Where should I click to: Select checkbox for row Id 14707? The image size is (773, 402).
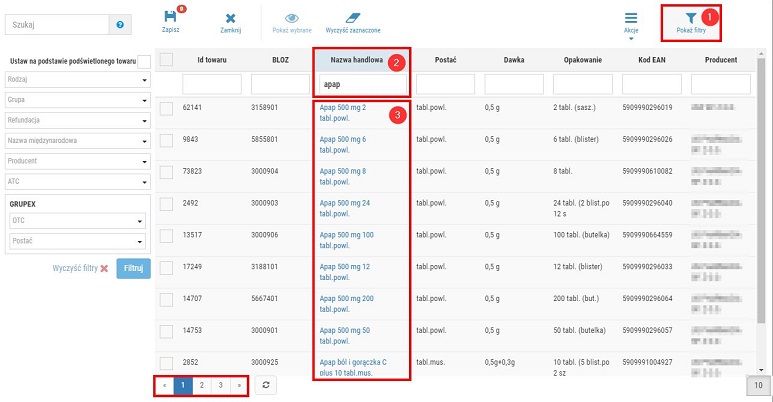point(166,299)
